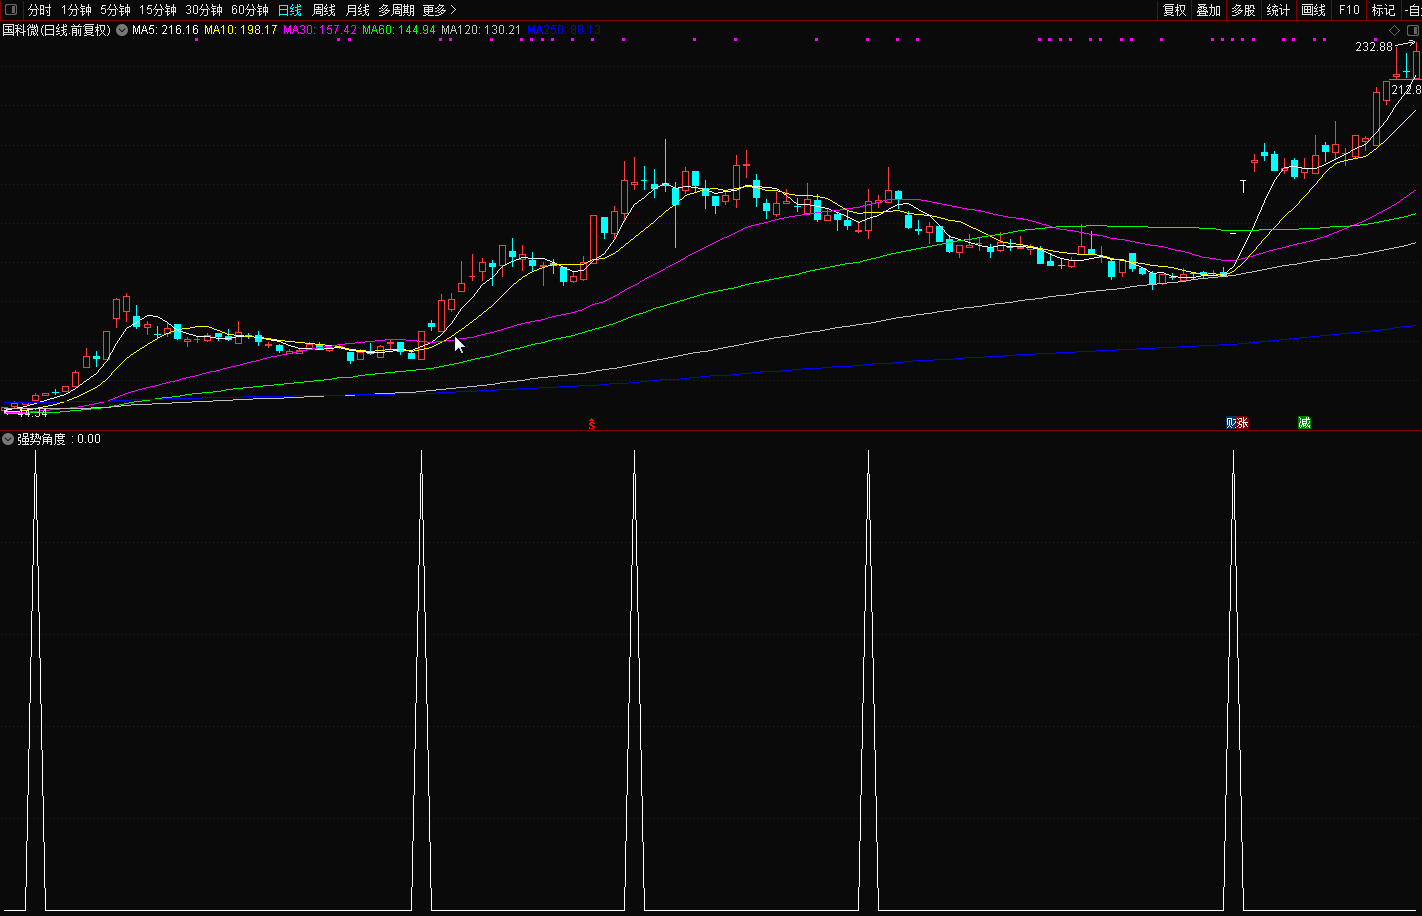Screen dimensions: 1422x916
Task: Click the green 减 event marker
Action: click(1304, 423)
